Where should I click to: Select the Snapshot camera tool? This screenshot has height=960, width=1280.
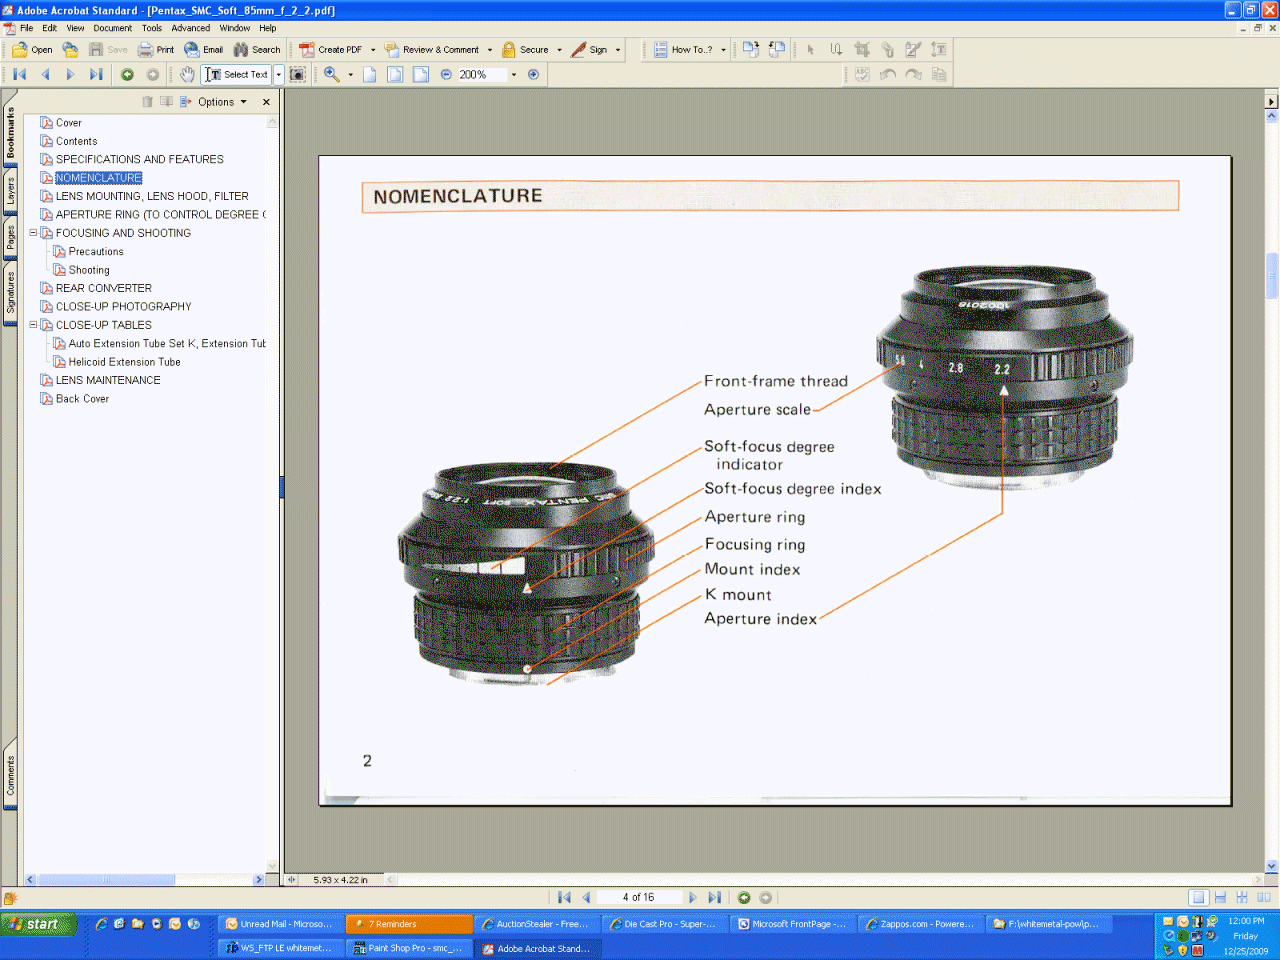[x=297, y=74]
